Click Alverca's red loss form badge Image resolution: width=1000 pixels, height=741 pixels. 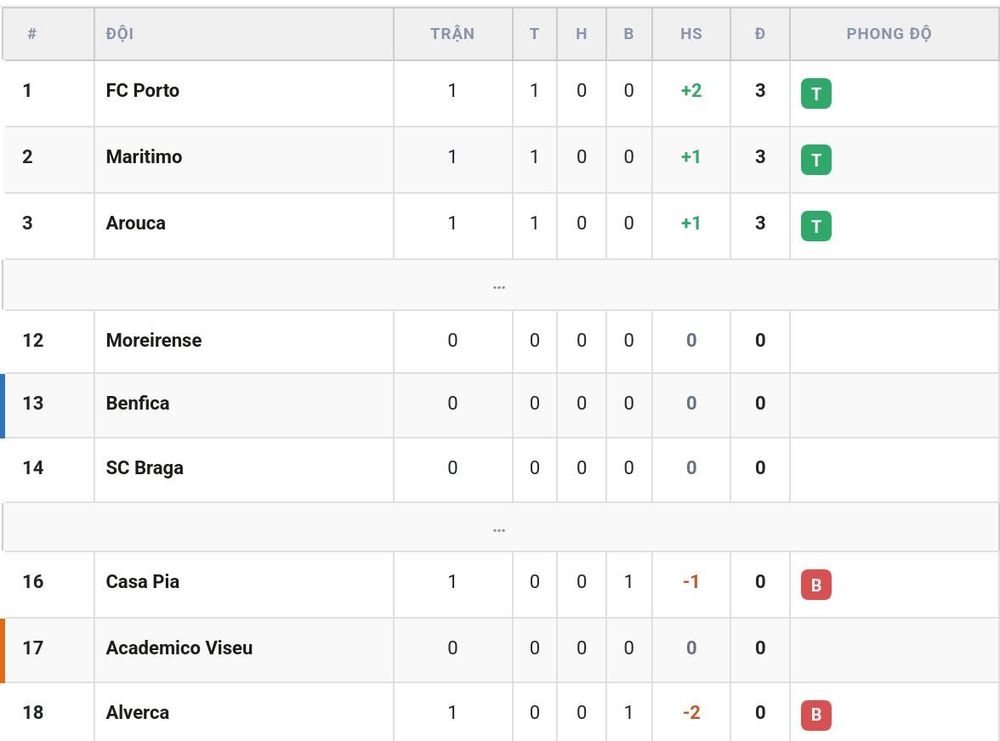816,715
